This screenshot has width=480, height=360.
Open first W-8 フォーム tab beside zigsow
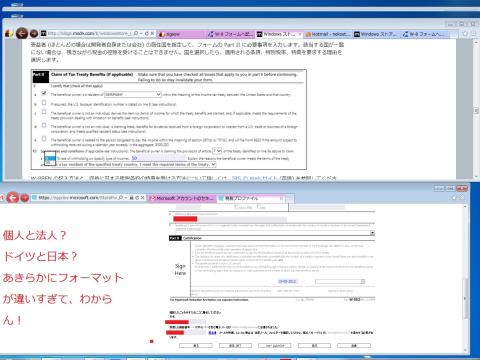230,34
